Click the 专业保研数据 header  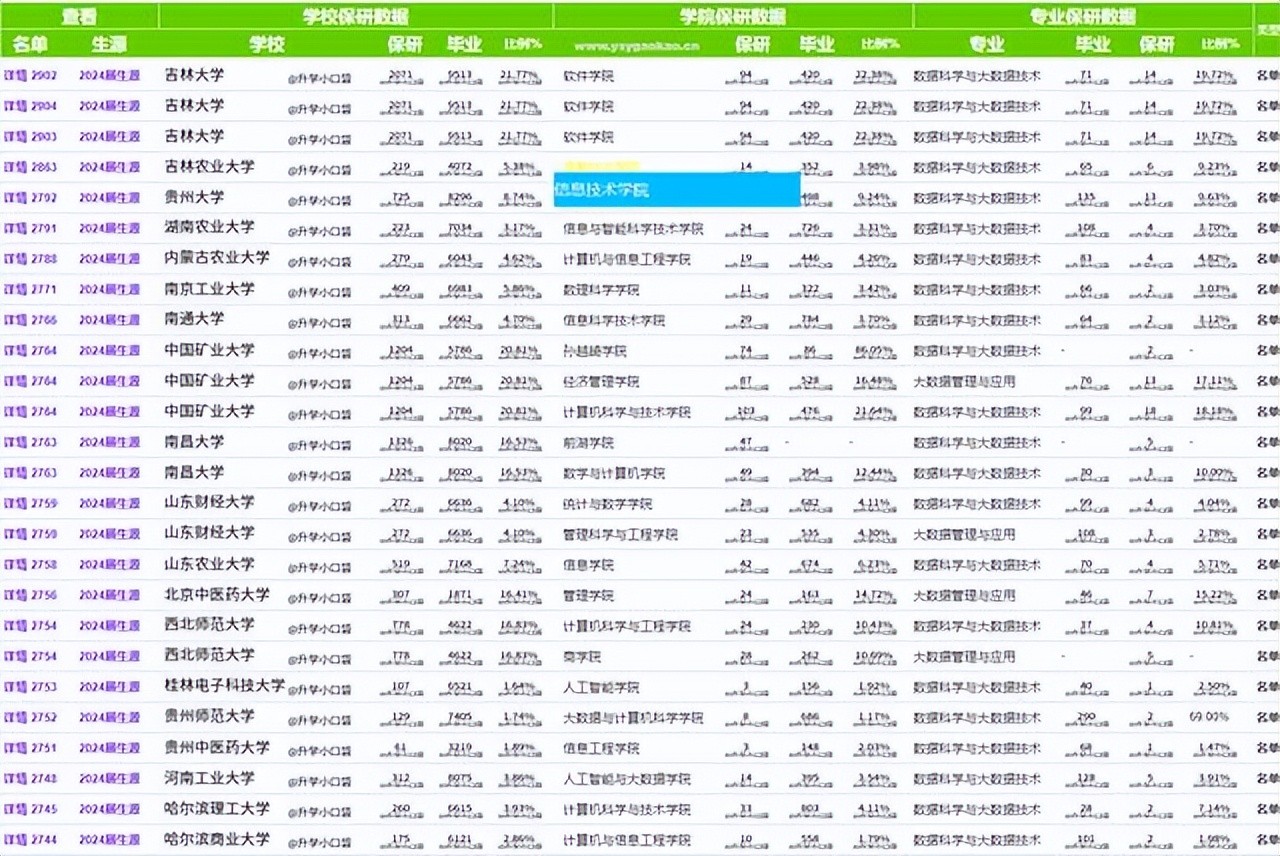click(x=1082, y=16)
